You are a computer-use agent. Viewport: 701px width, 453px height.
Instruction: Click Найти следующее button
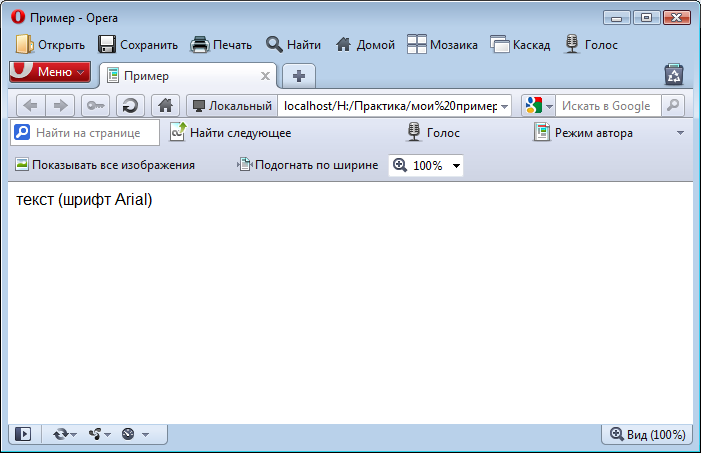coord(230,133)
